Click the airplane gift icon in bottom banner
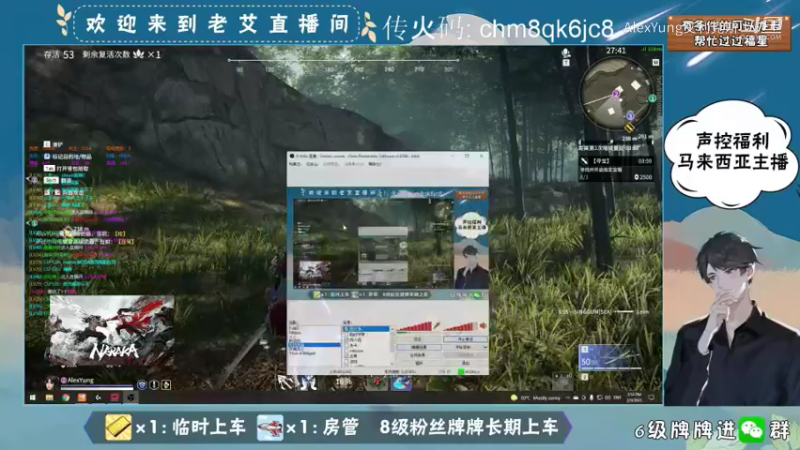 [x=270, y=427]
